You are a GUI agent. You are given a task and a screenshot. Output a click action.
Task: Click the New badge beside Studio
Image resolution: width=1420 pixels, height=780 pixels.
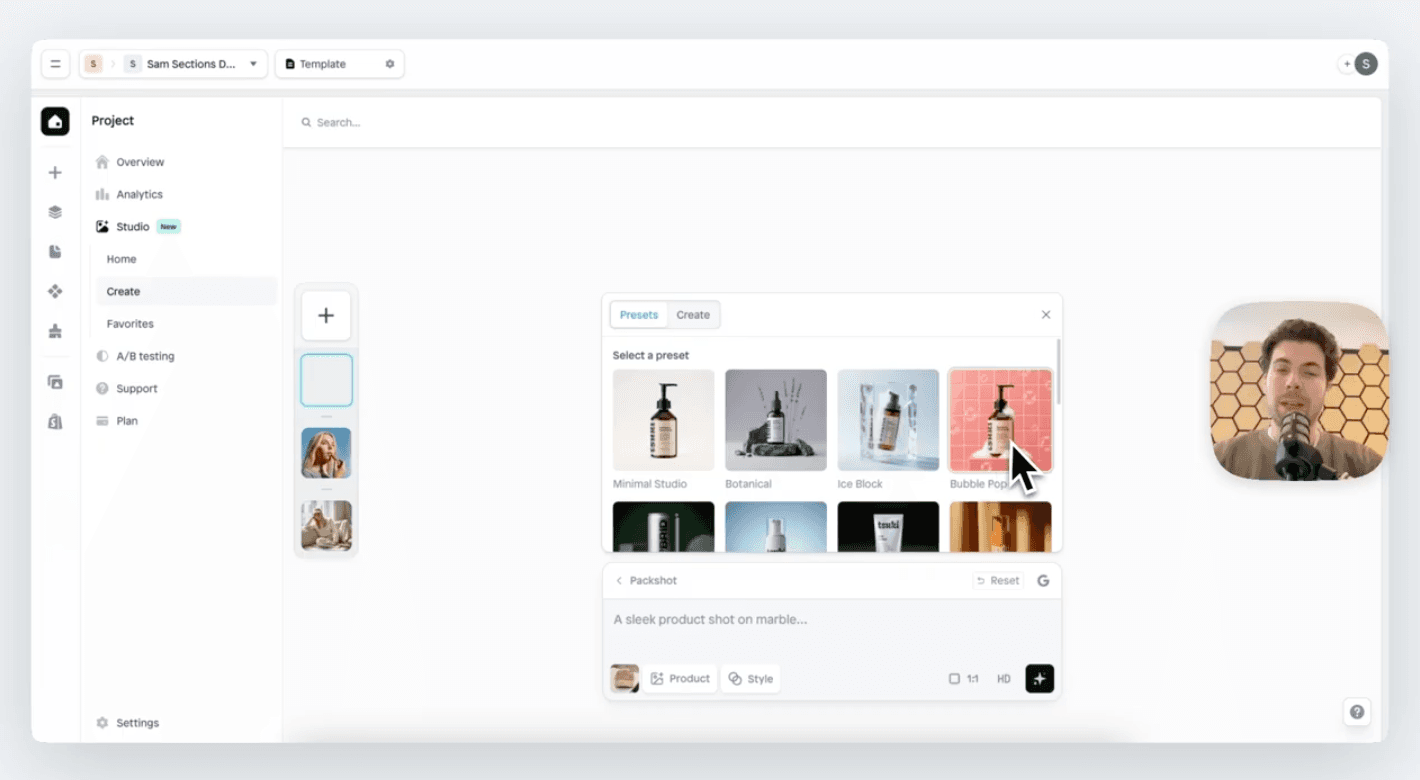[x=169, y=227]
